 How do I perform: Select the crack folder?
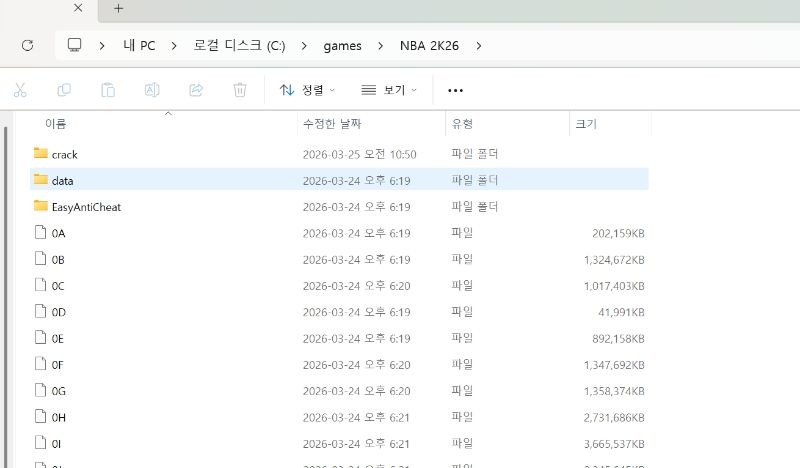click(x=64, y=154)
